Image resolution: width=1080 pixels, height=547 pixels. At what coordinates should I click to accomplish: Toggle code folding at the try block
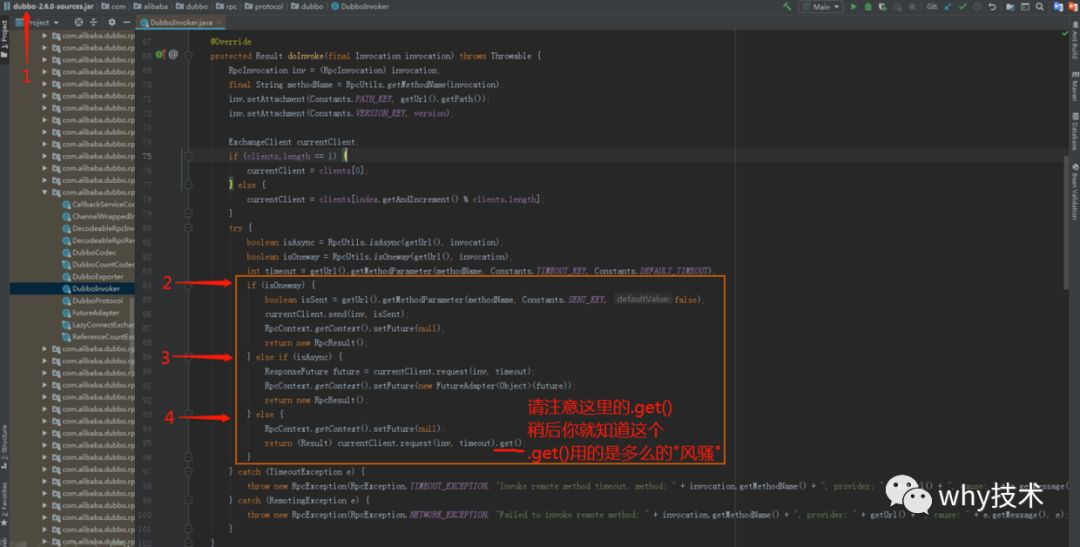[188, 228]
